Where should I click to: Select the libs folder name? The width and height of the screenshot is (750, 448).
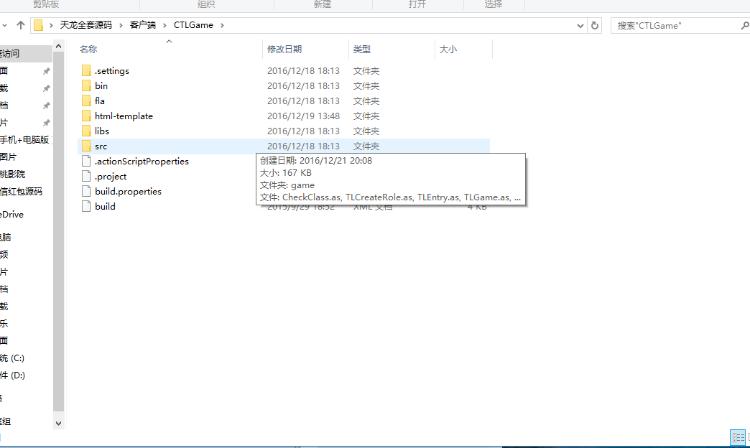point(102,131)
